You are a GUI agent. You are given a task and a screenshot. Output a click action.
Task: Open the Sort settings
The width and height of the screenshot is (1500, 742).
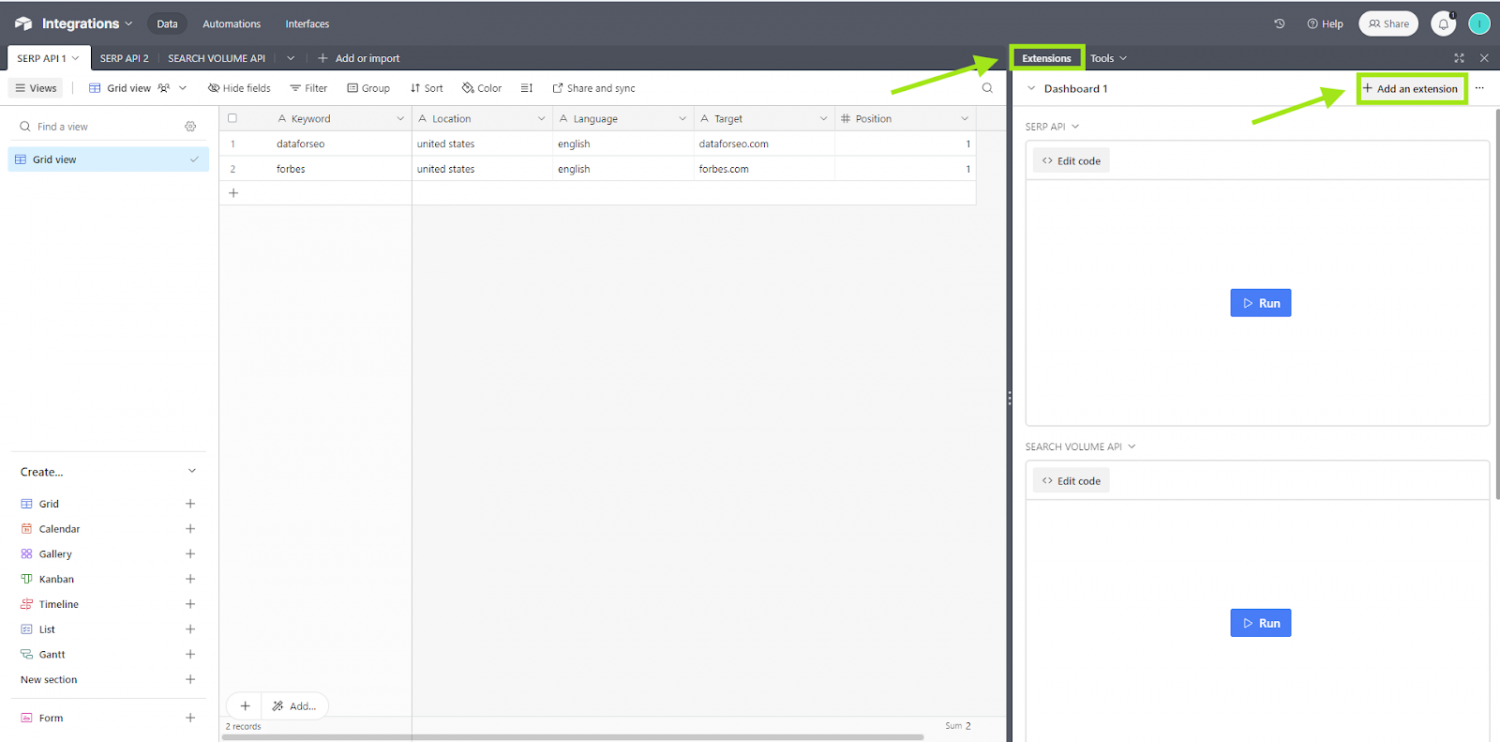point(426,88)
